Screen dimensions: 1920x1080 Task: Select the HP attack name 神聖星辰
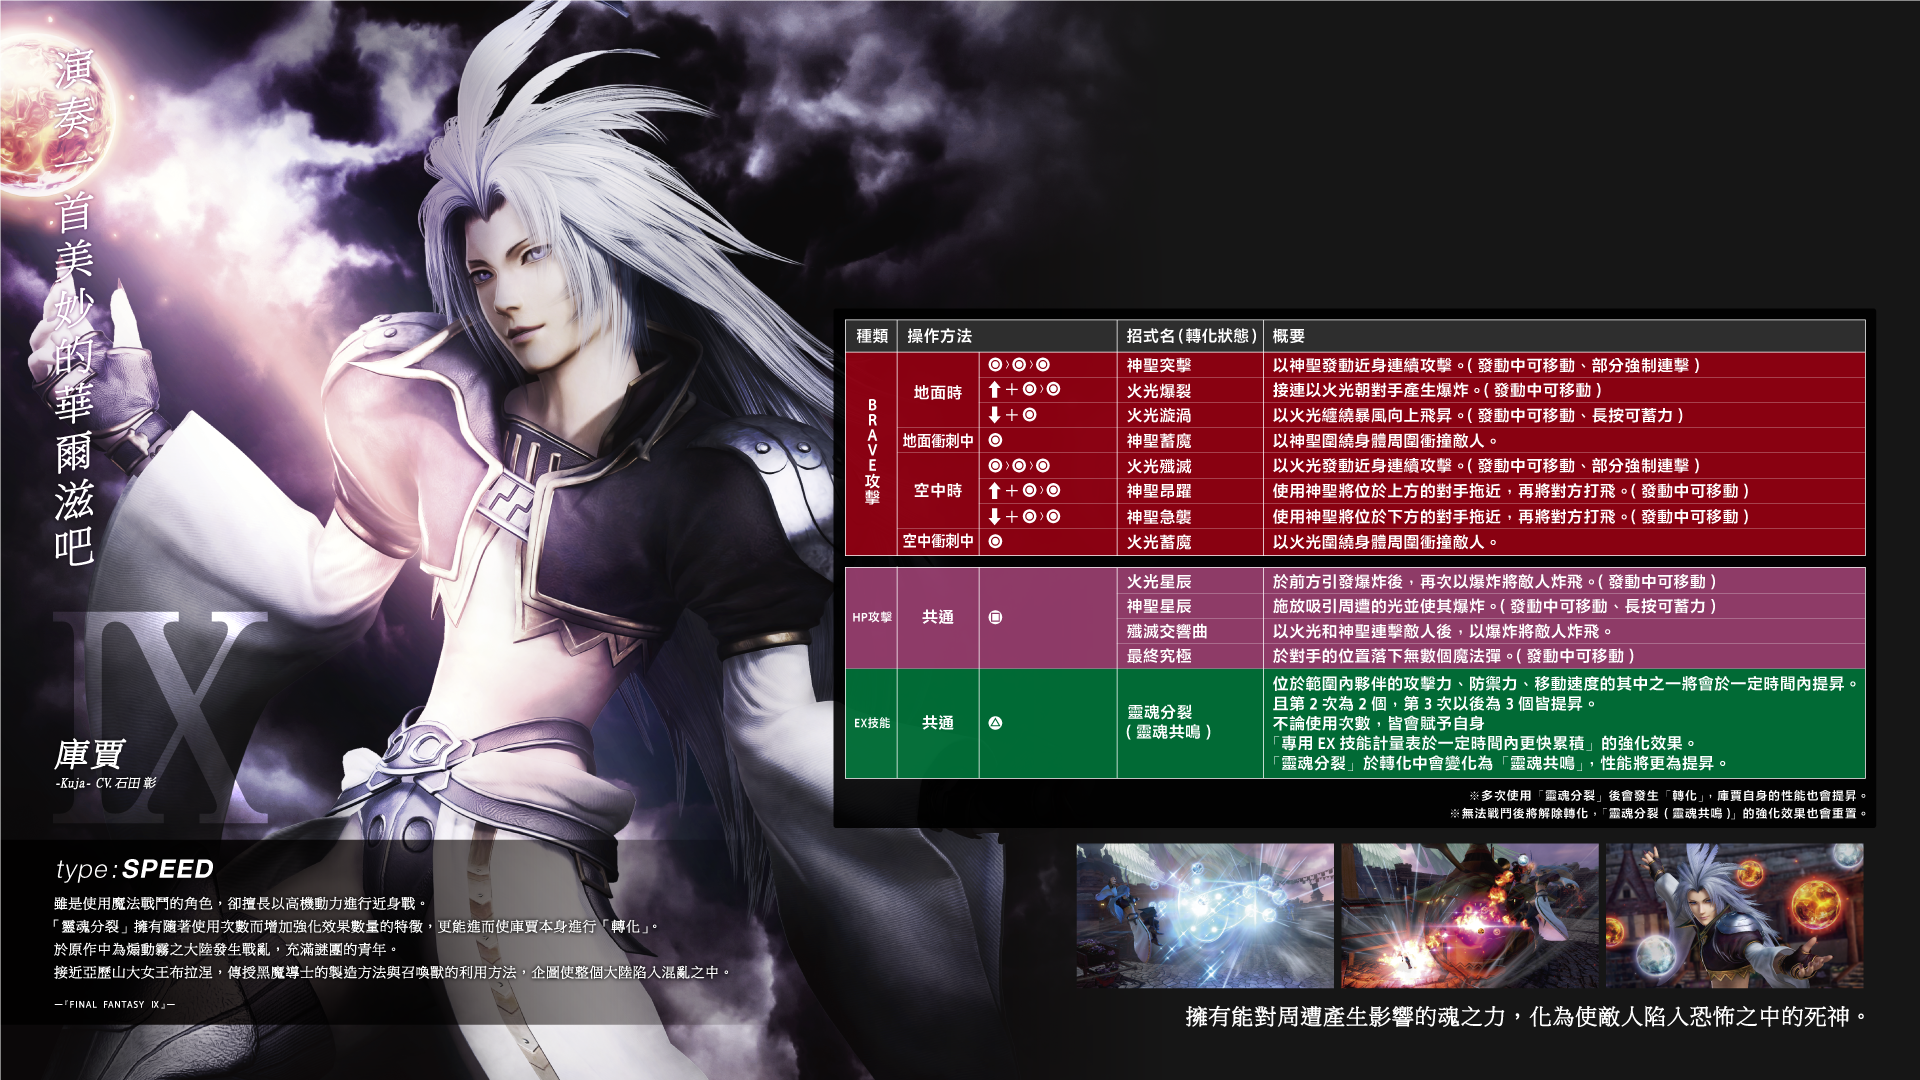coord(1159,606)
